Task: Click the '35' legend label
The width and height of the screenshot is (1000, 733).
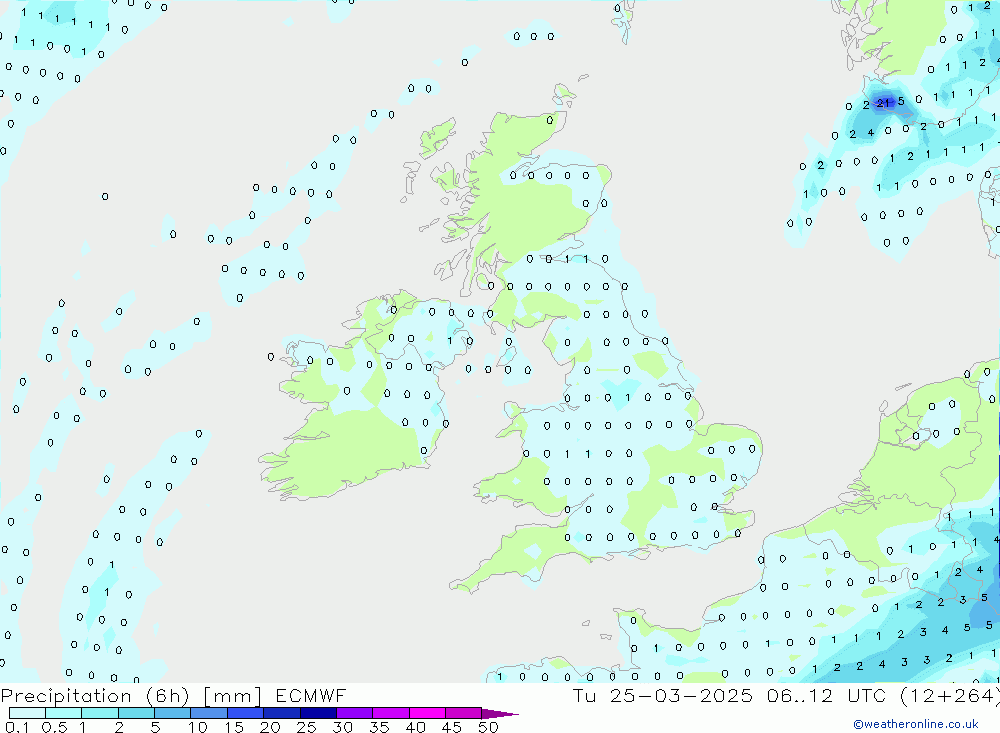Action: (x=379, y=727)
